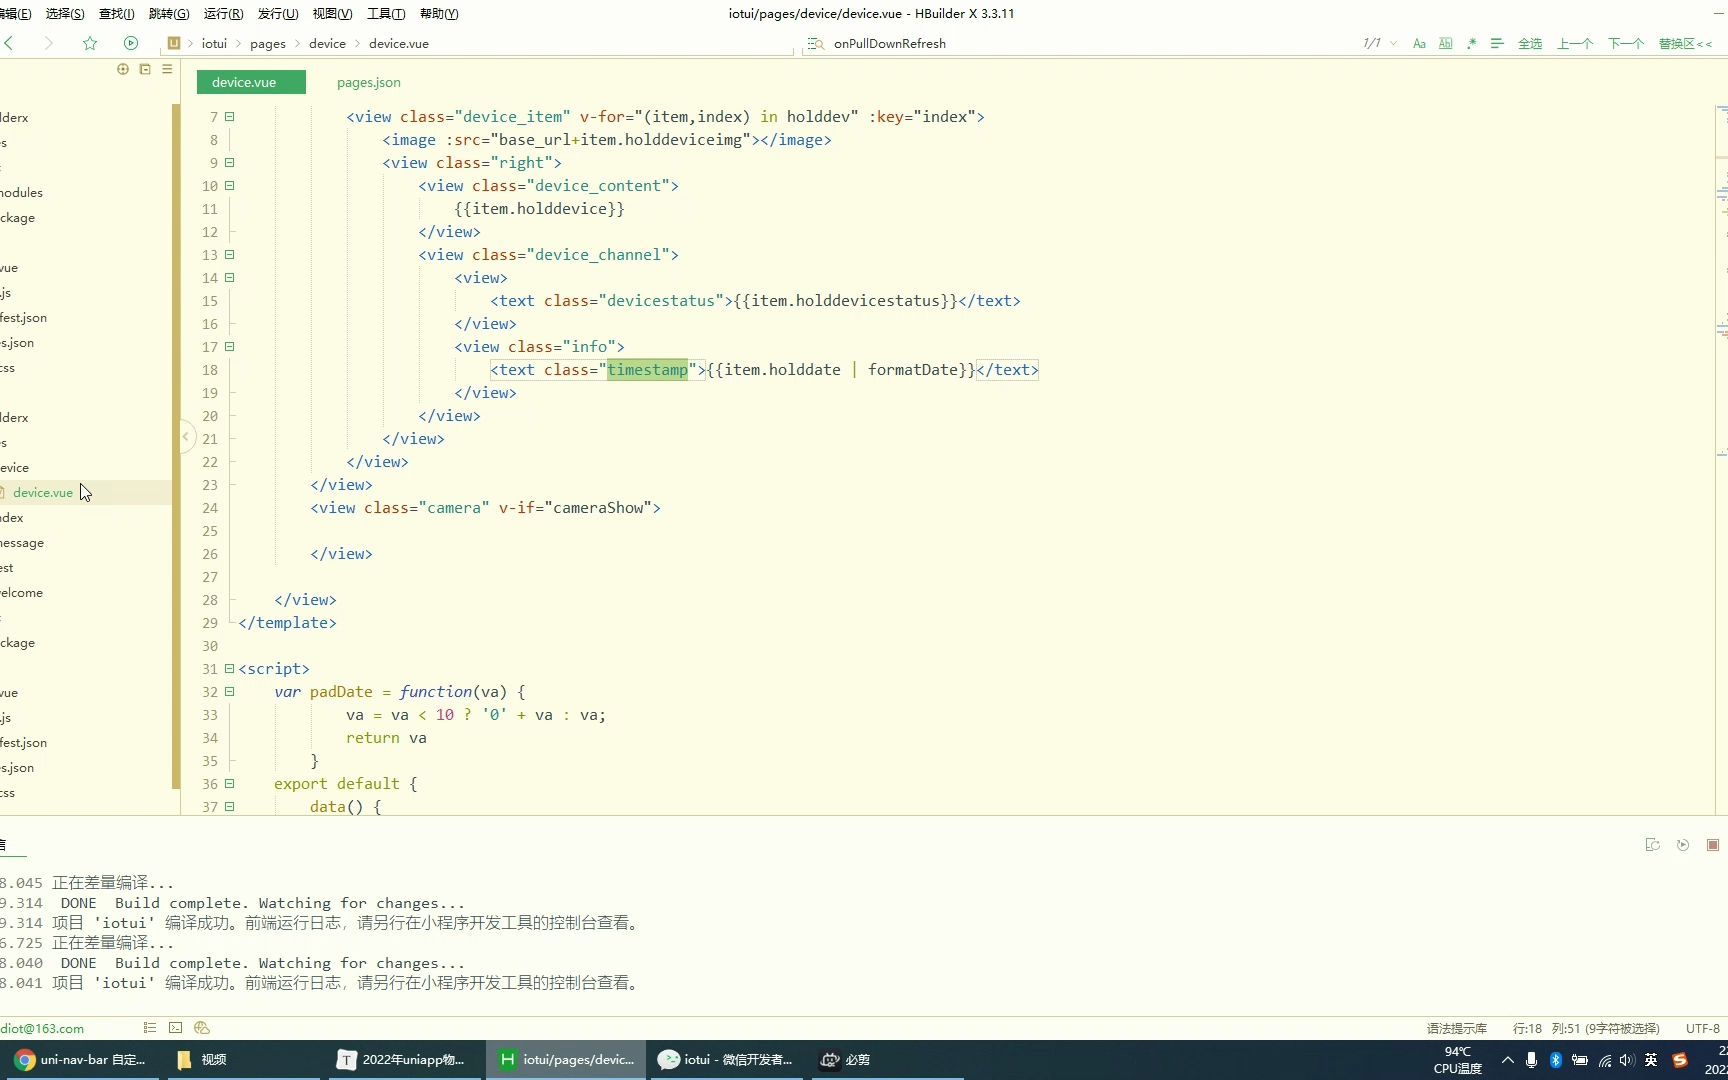This screenshot has height=1080, width=1728.
Task: Click the bookmark star icon in the toolbar
Action: coord(90,43)
